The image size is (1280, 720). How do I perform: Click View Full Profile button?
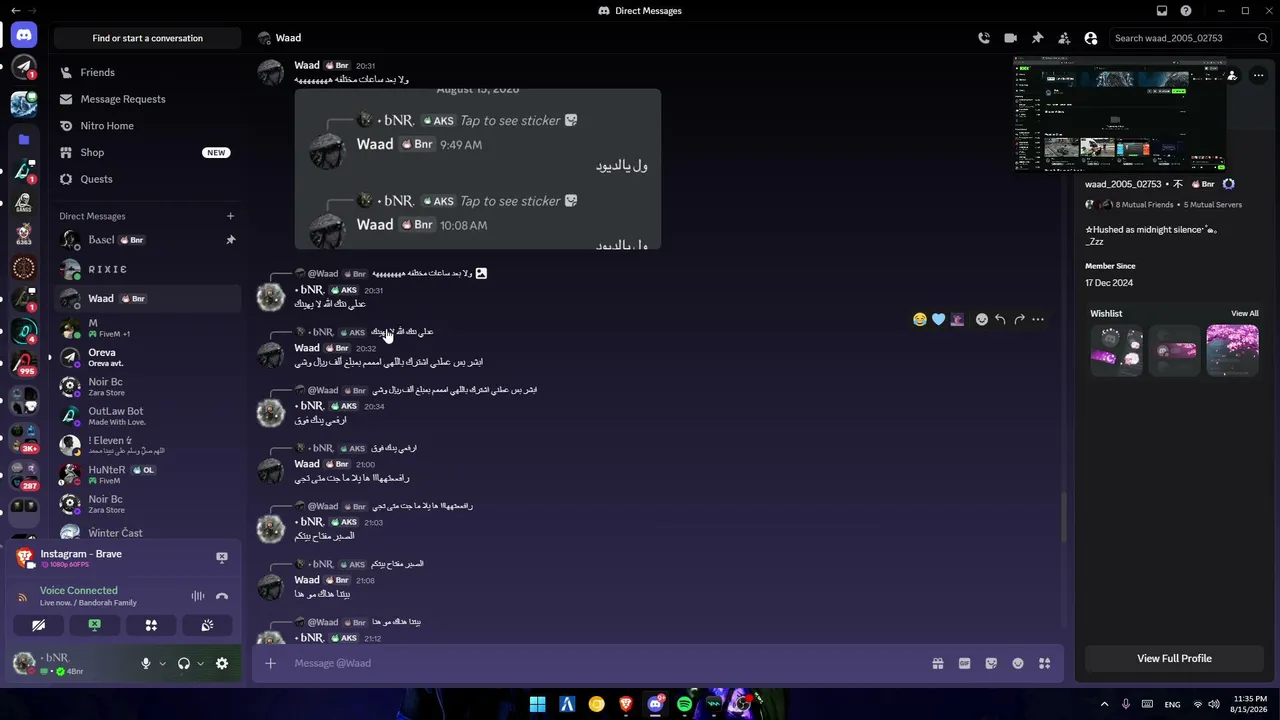click(x=1174, y=658)
